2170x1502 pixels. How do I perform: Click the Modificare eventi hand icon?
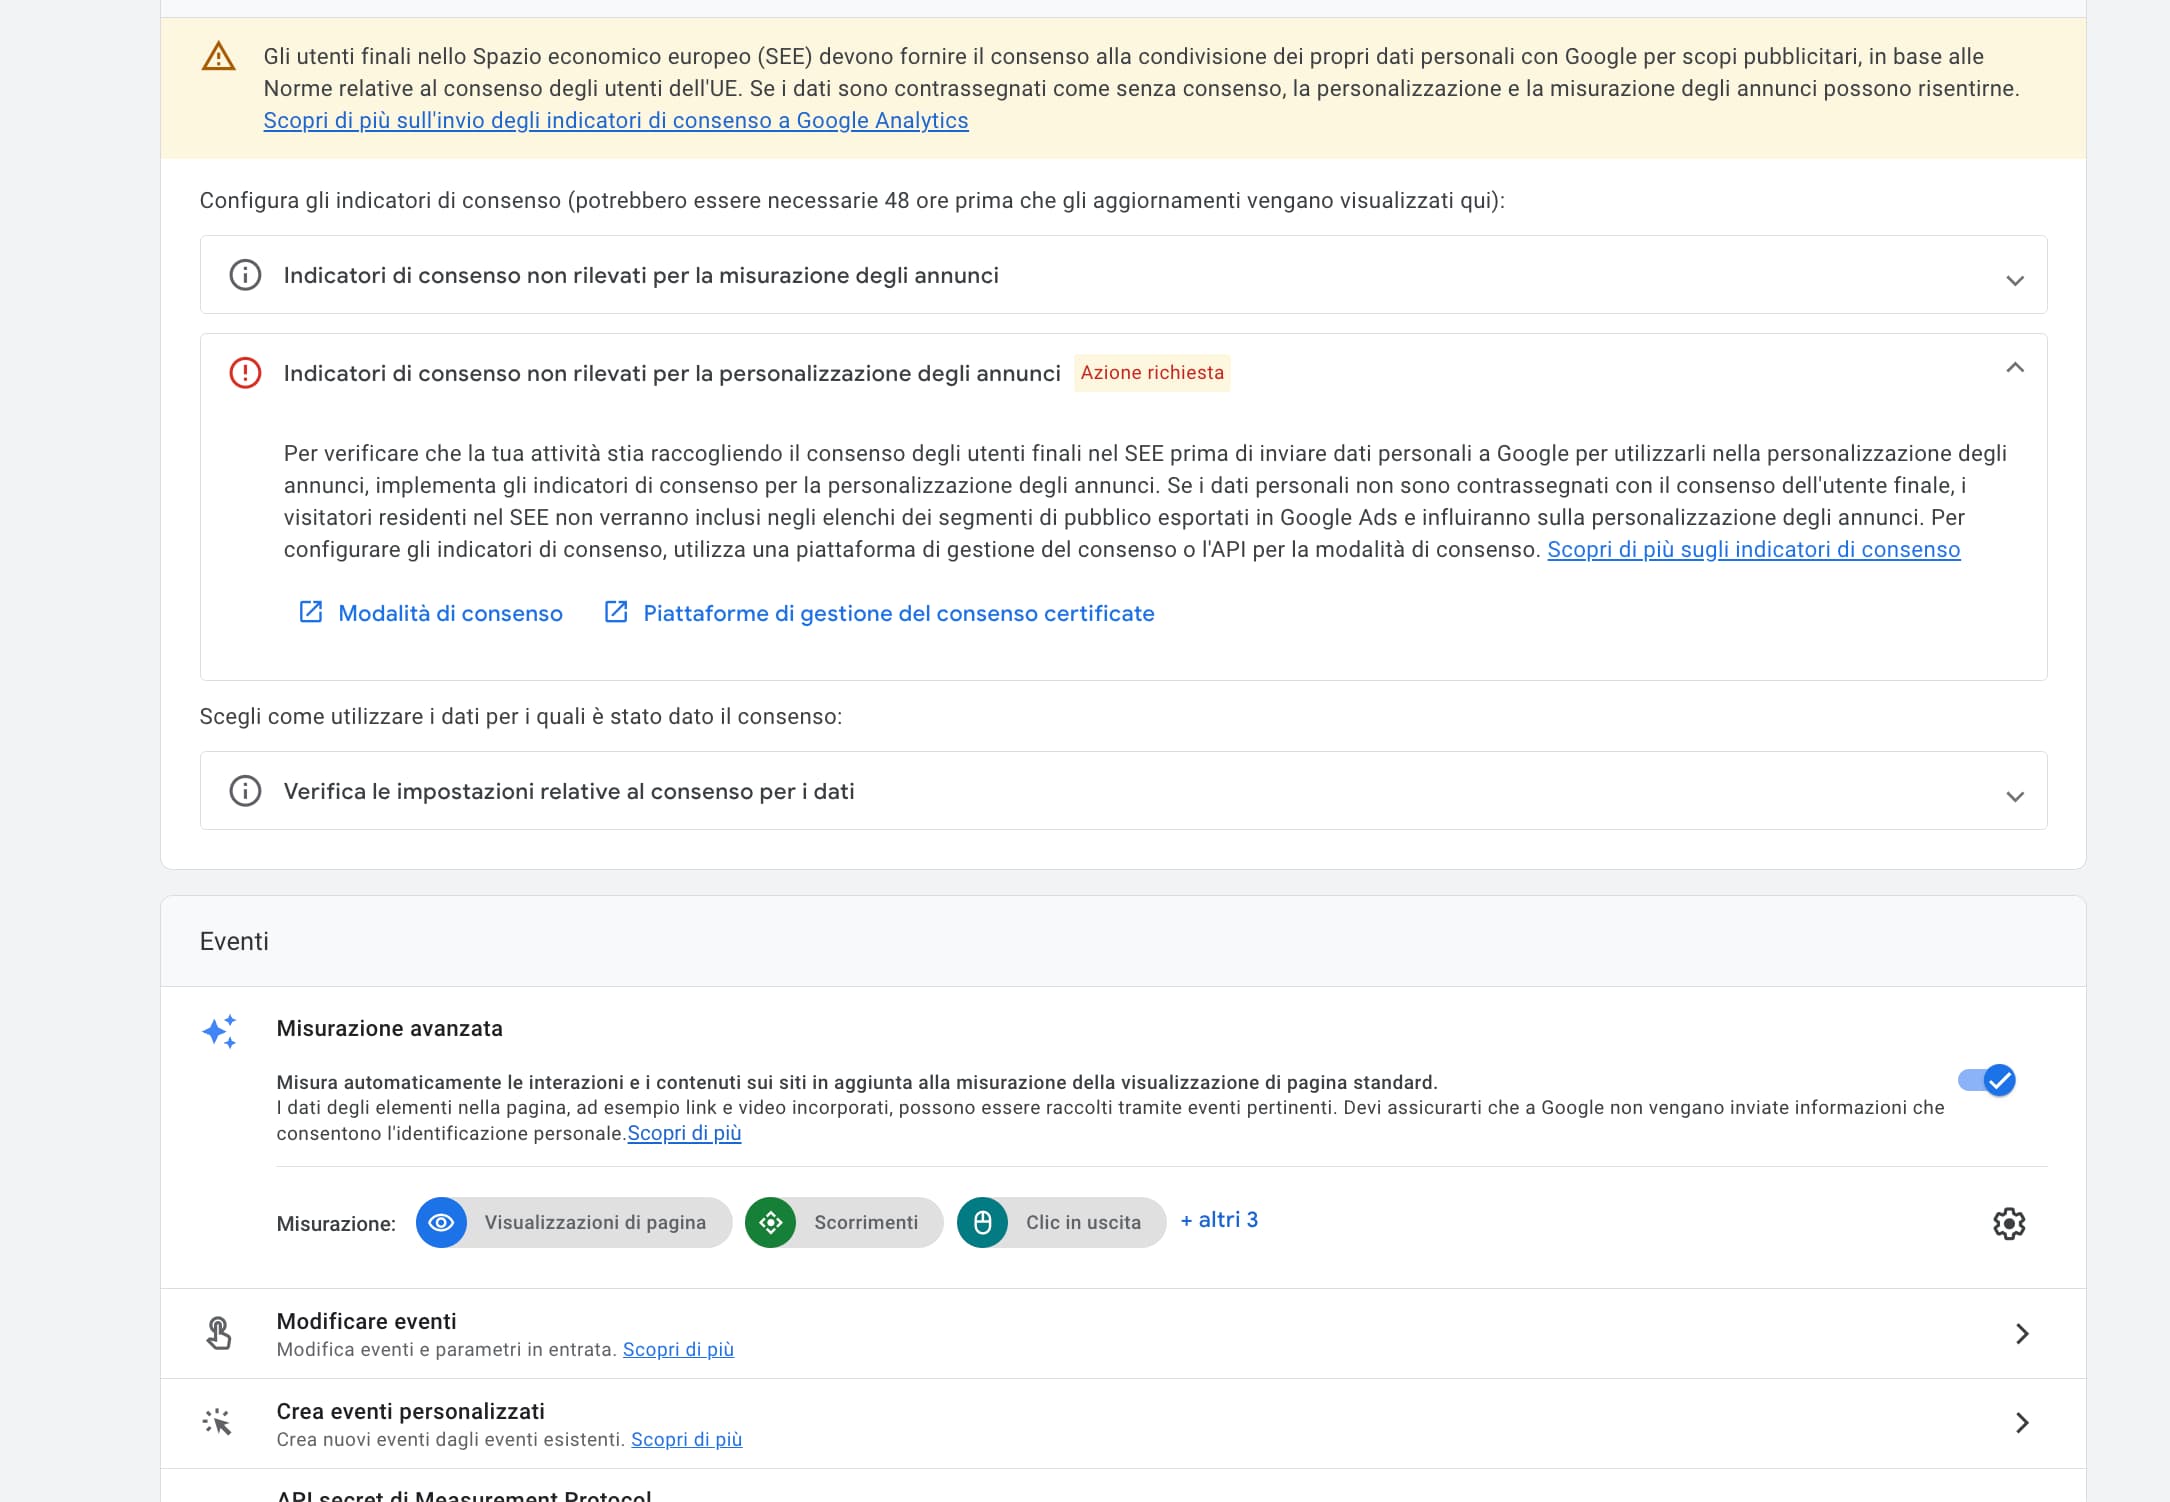pos(219,1333)
